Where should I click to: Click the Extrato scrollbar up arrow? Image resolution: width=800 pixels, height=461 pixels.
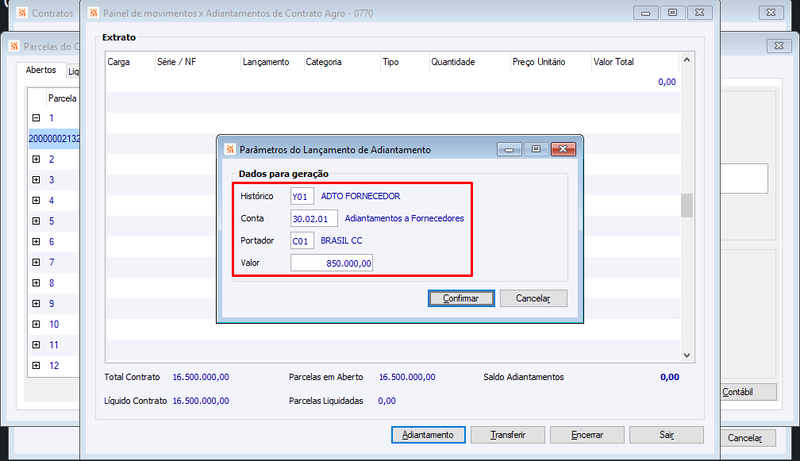tap(687, 60)
